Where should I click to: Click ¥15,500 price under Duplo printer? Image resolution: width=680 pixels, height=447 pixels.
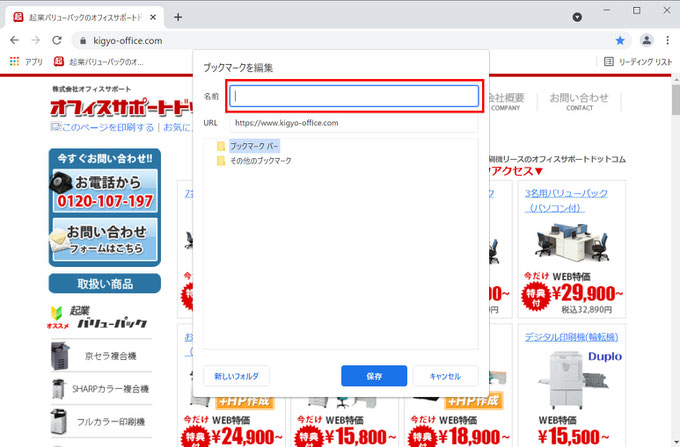click(573, 436)
